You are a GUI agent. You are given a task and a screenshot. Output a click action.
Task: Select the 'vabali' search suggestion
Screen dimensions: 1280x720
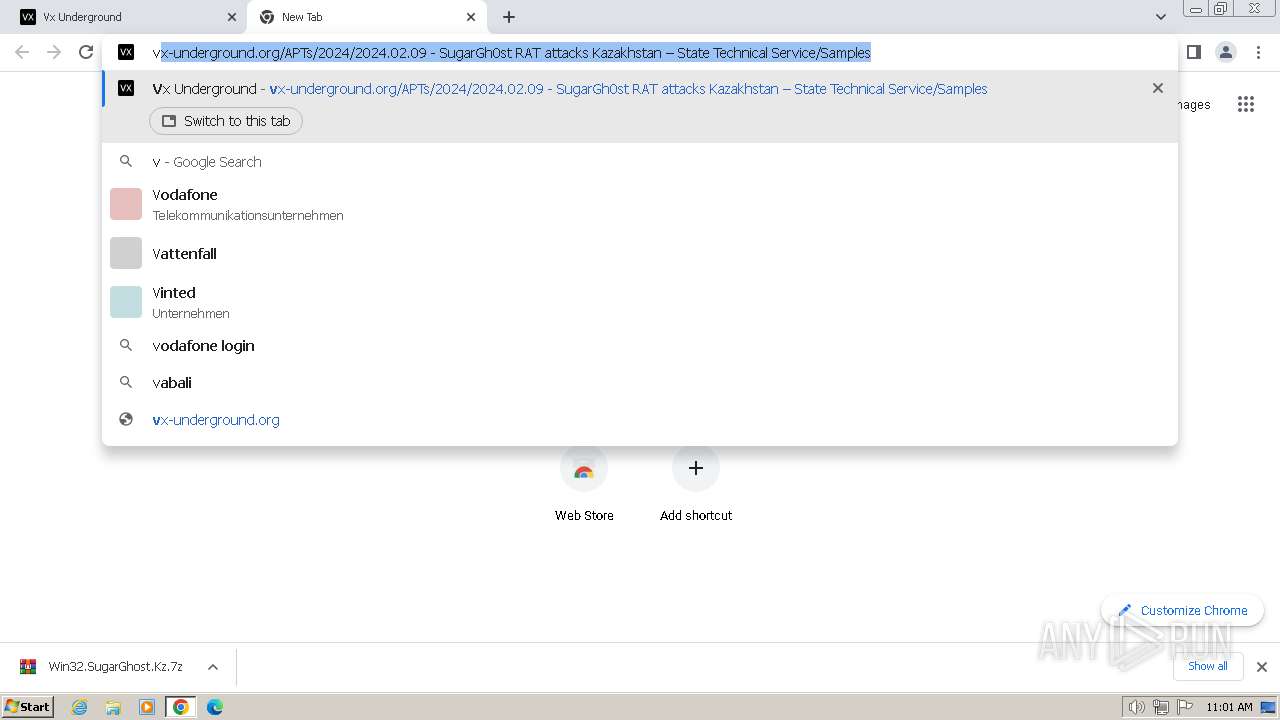(640, 383)
